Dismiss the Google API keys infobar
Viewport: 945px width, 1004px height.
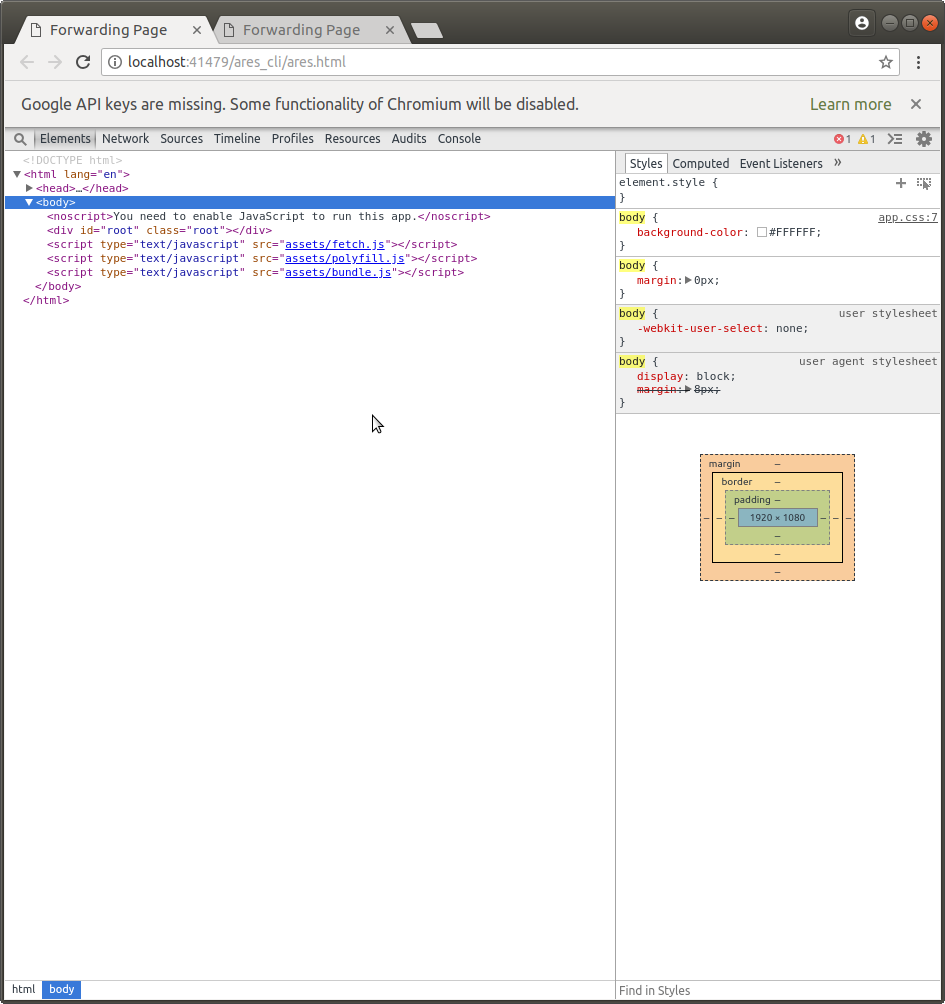916,104
